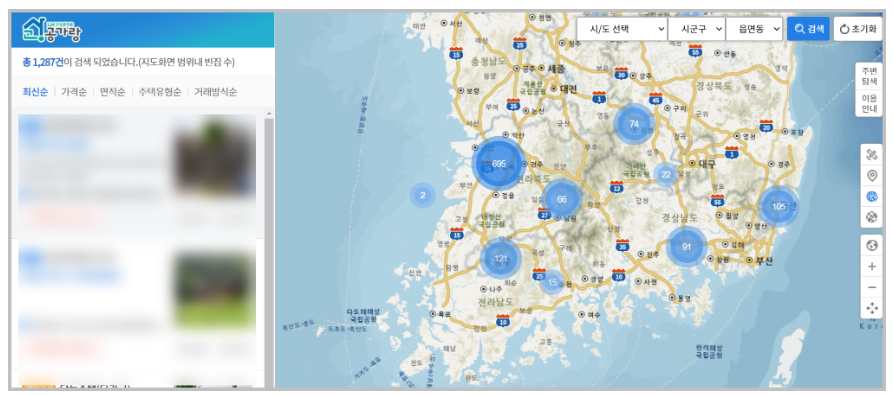Open the 읍면동 dropdown
This screenshot has width=893, height=395.
point(754,29)
